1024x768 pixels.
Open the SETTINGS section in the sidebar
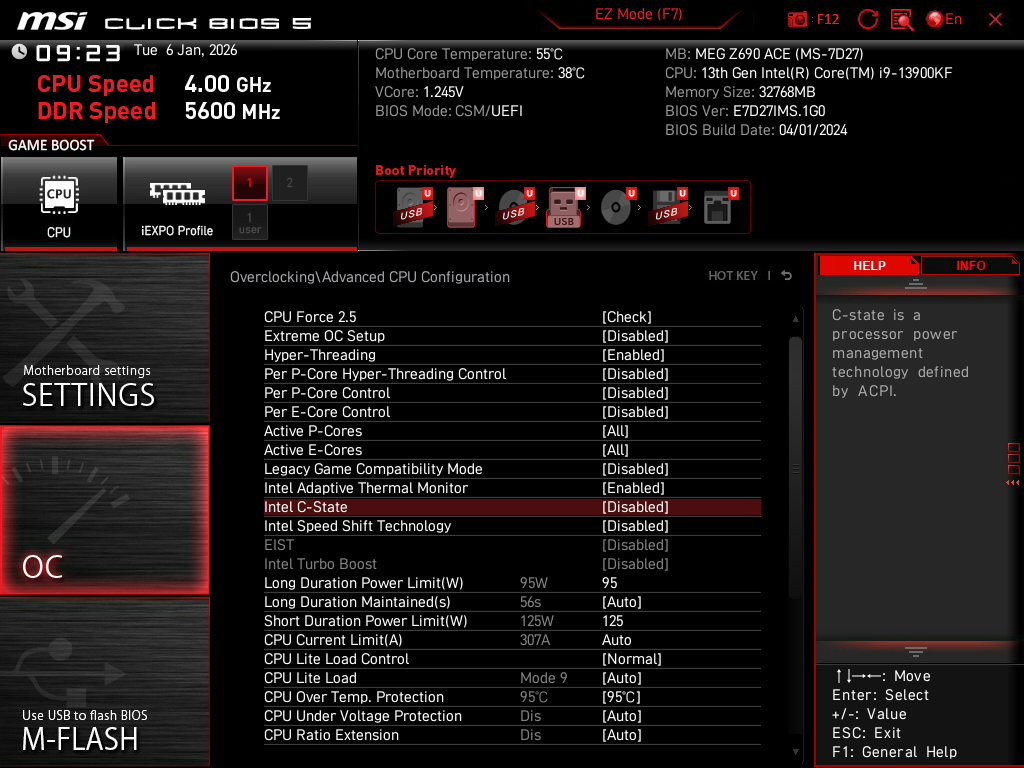pos(104,340)
